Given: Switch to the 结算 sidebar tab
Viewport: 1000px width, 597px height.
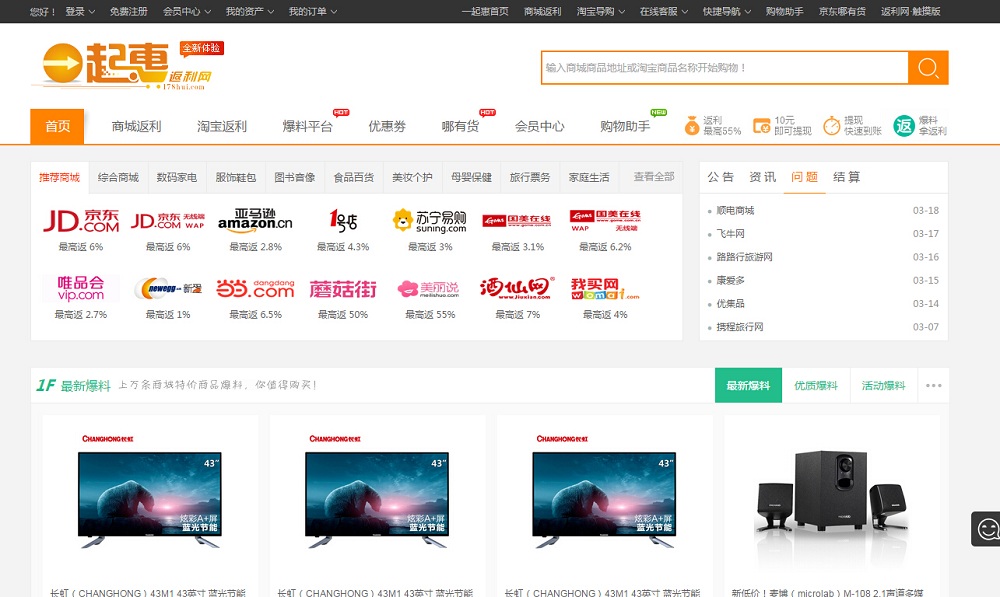Looking at the screenshot, I should point(847,177).
